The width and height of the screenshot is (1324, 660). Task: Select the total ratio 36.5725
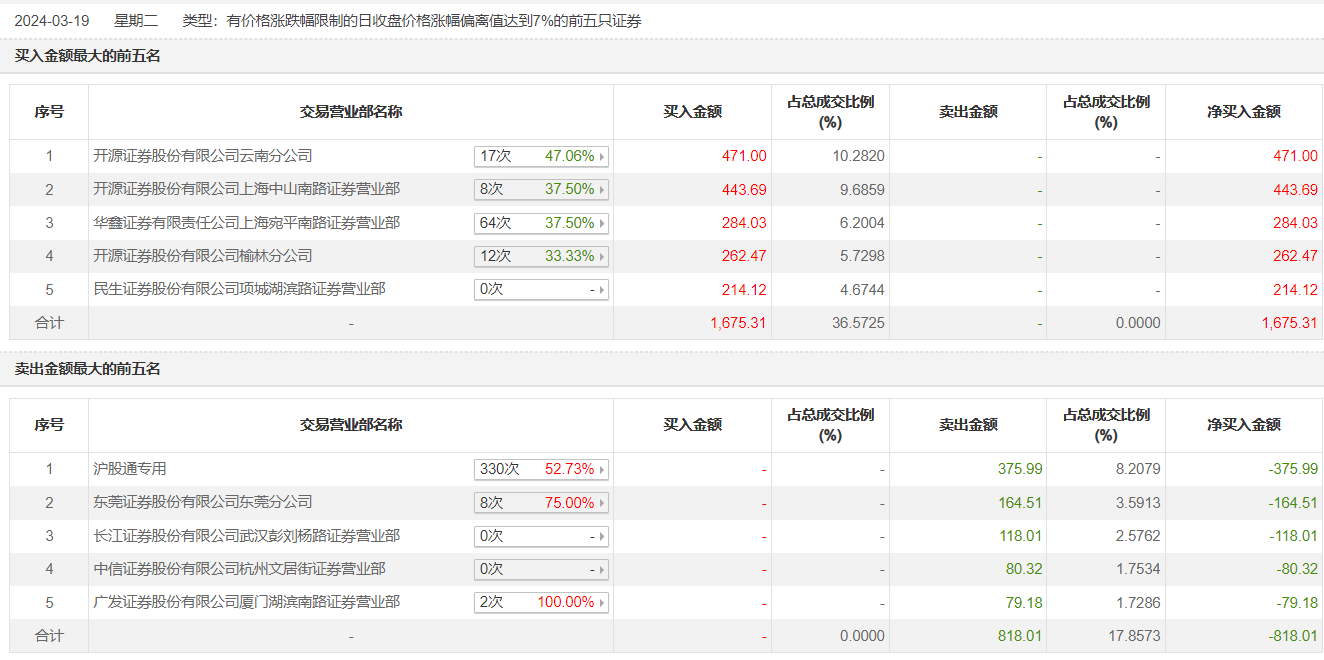pos(858,323)
